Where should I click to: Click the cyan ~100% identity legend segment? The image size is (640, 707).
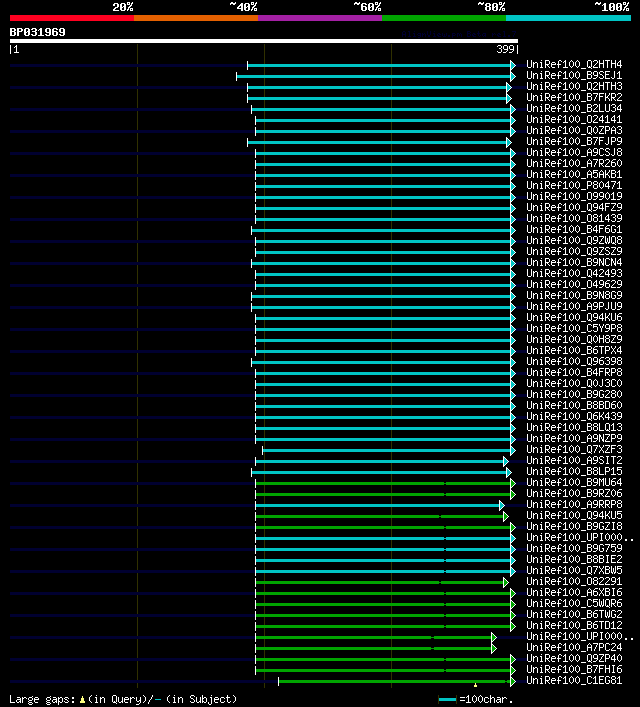point(568,18)
